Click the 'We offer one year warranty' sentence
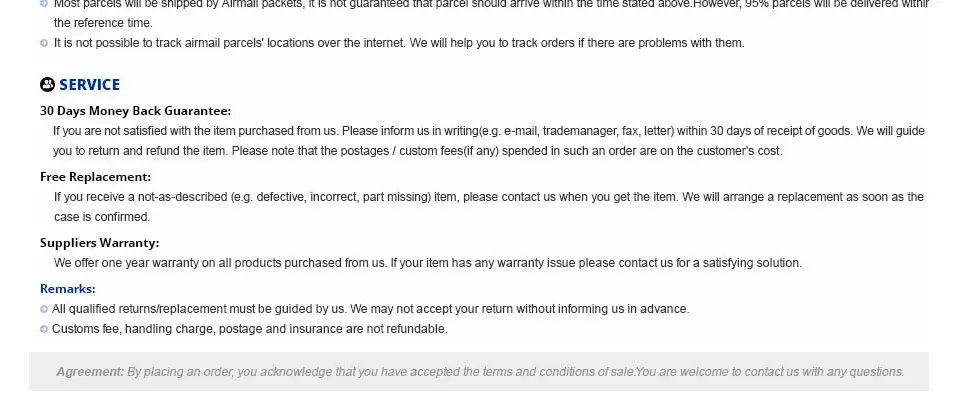Screen dimensions: 958x409 [427, 263]
